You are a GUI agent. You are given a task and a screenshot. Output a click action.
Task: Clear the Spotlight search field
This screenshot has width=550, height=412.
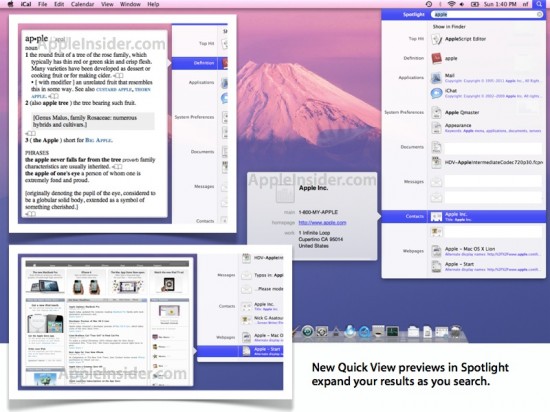539,14
